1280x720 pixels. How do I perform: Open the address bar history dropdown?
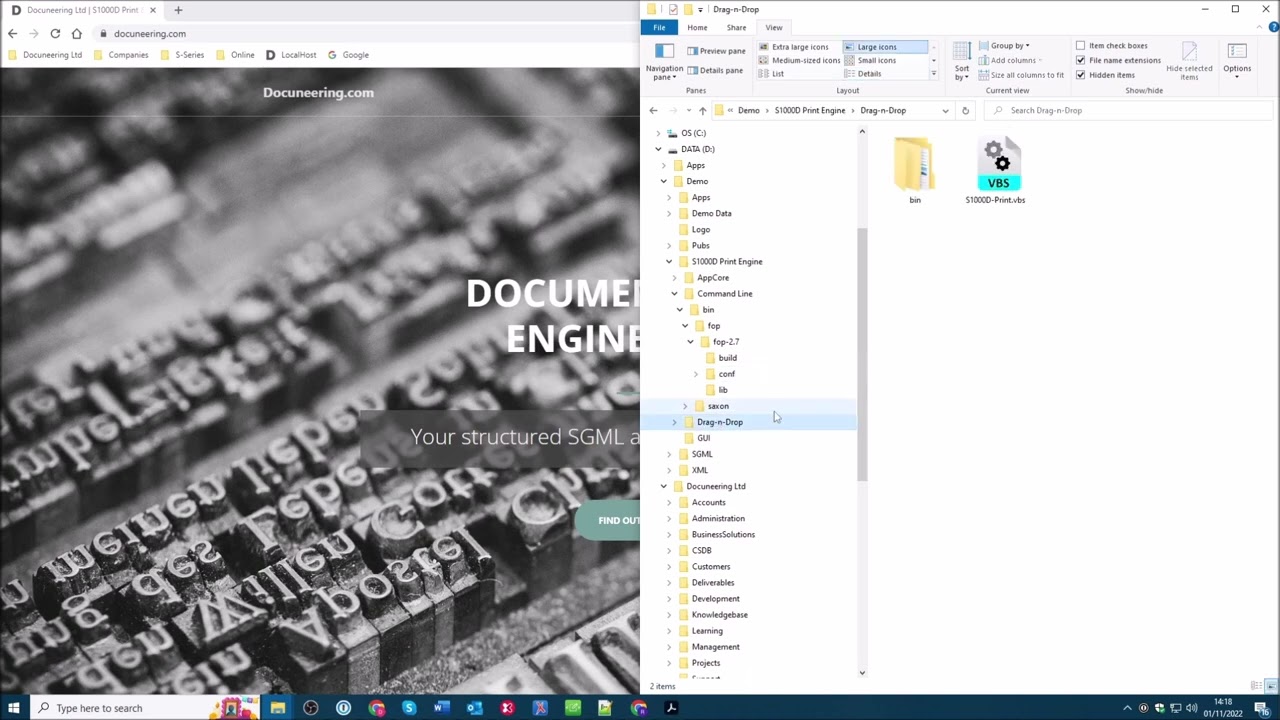point(945,111)
